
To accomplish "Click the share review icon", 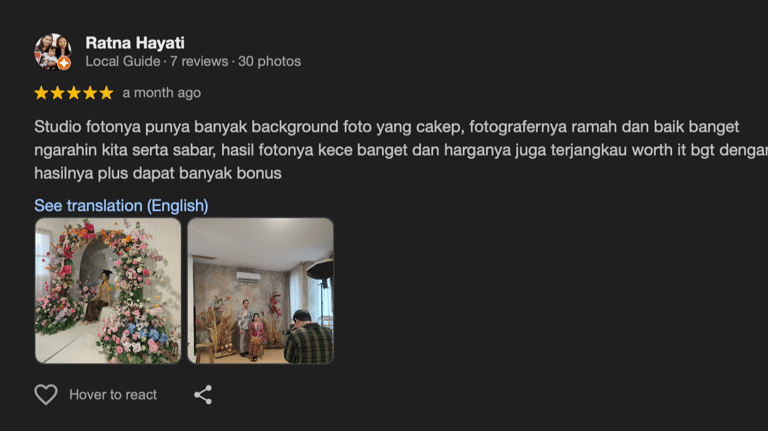I will click(203, 394).
